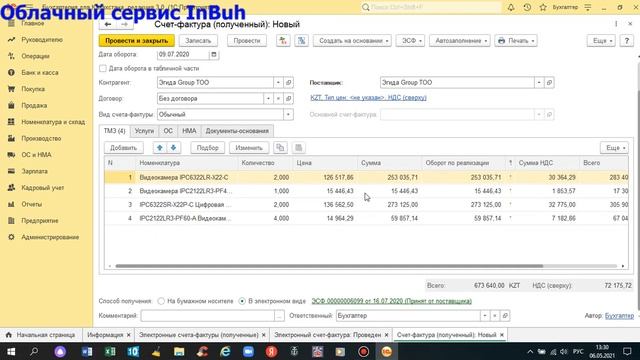The width and height of the screenshot is (640, 360).
Task: Click the top search field
Action: coord(431,7)
